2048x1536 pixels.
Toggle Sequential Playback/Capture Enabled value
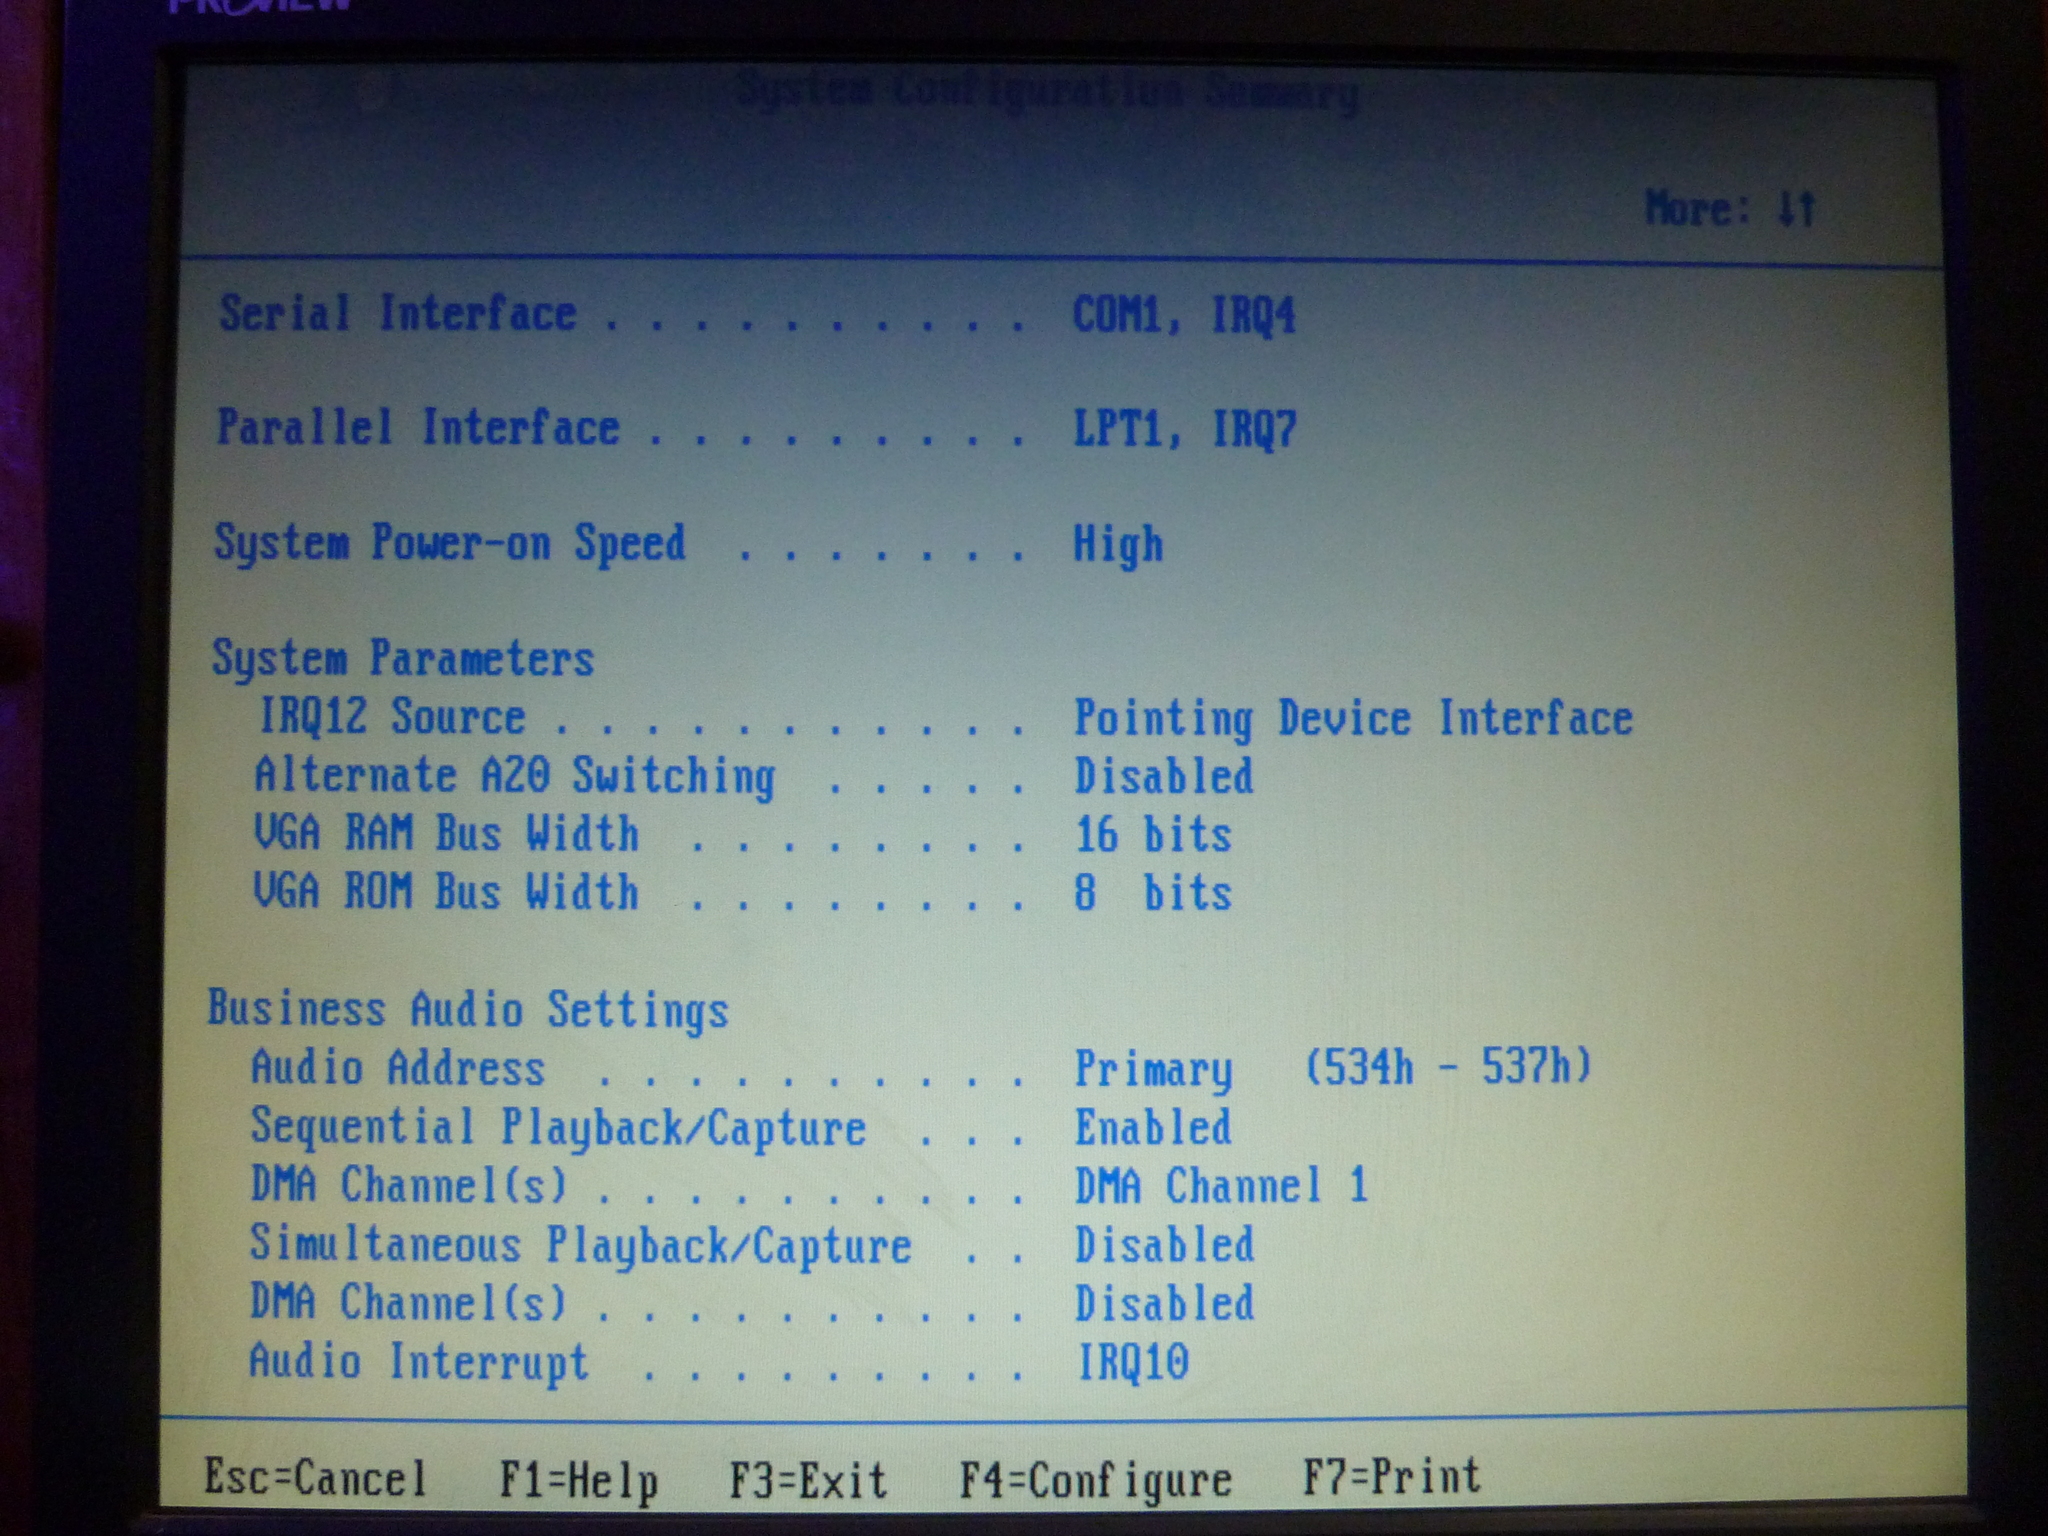click(x=1153, y=1128)
